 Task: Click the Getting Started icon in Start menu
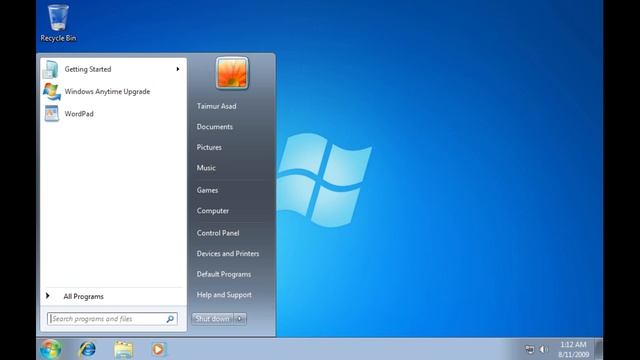tap(51, 69)
